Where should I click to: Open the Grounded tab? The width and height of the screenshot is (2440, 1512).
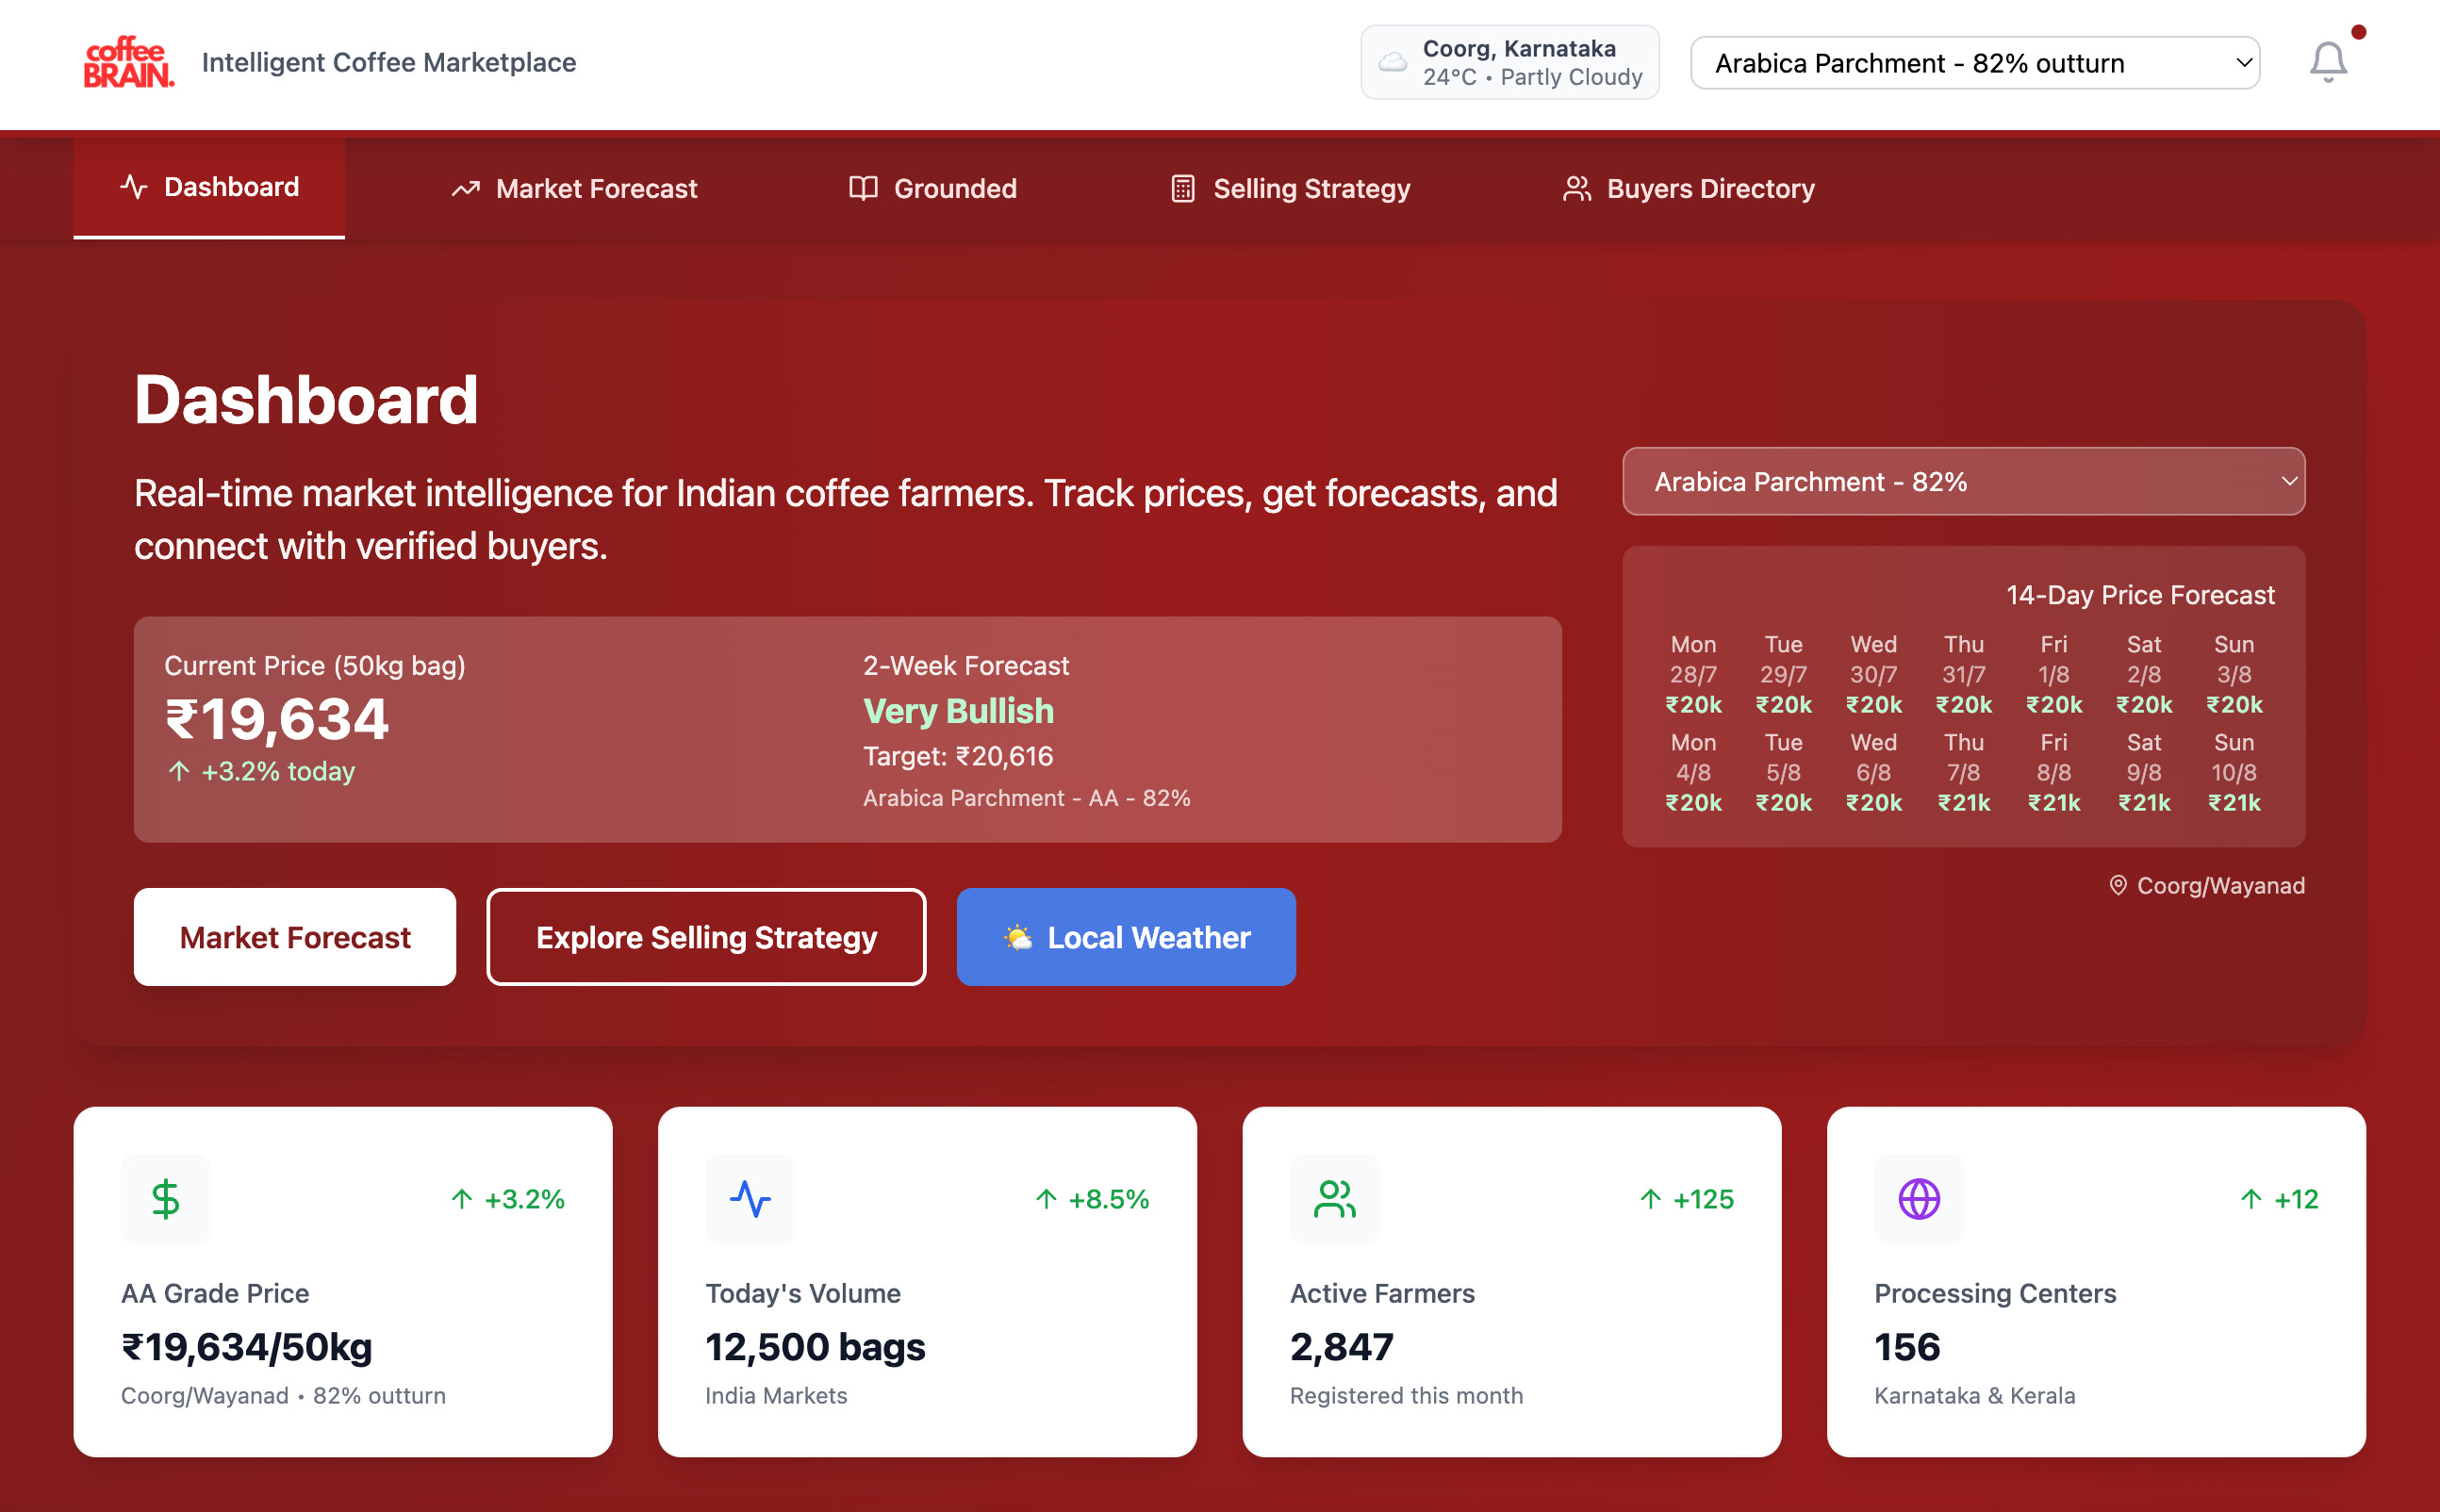[932, 188]
